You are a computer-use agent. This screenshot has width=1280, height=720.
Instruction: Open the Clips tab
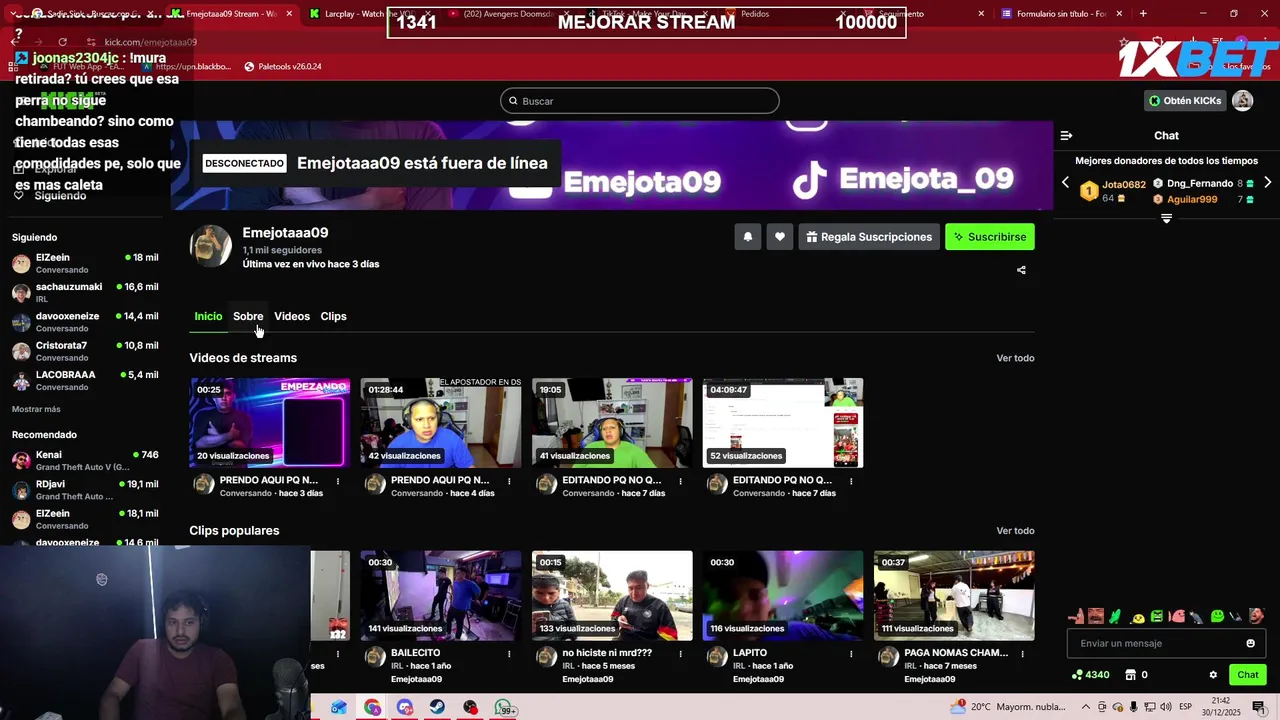tap(333, 316)
